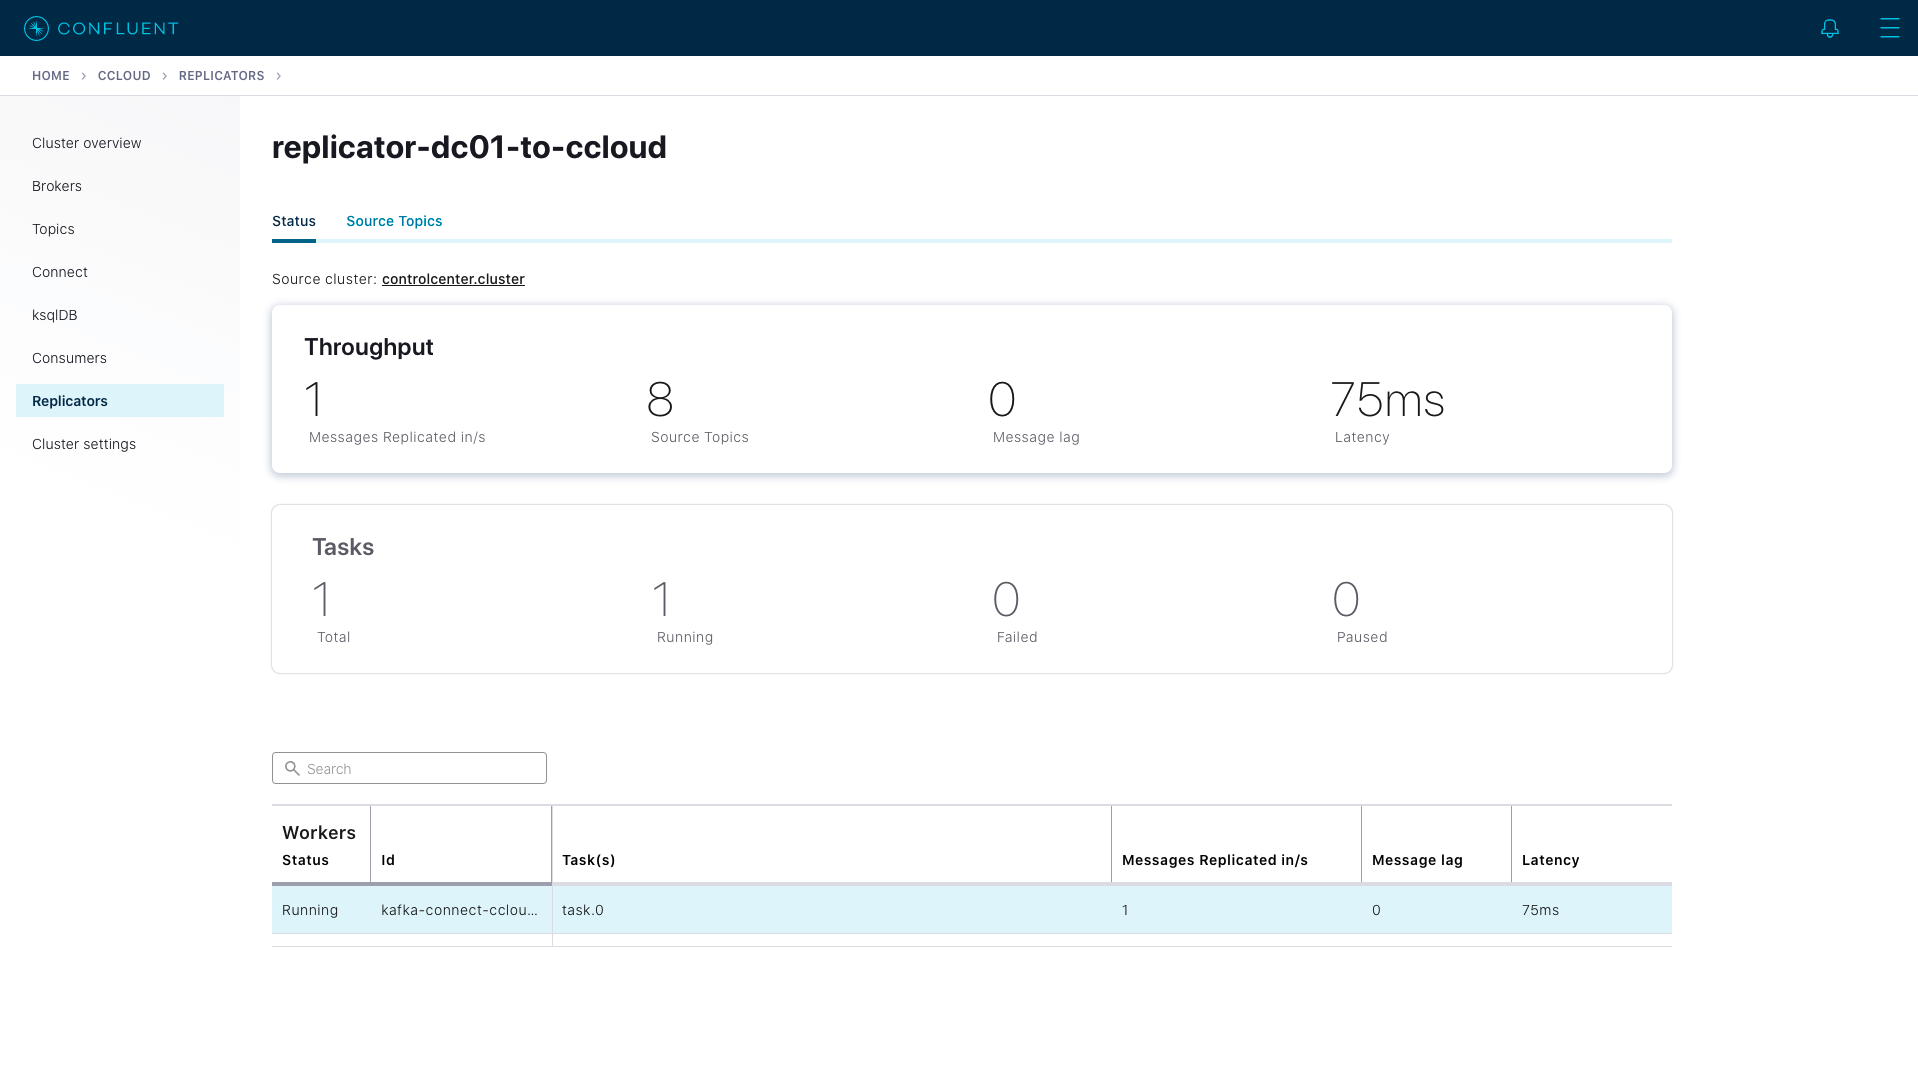Image resolution: width=1918 pixels, height=1079 pixels.
Task: Sort by the Message lag column header
Action: pos(1417,860)
